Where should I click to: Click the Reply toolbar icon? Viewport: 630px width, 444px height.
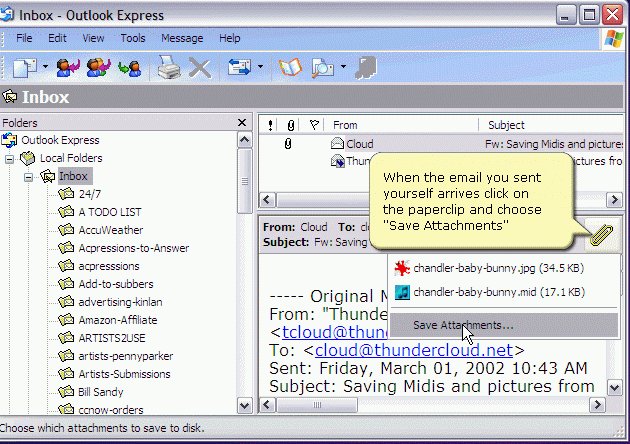68,68
